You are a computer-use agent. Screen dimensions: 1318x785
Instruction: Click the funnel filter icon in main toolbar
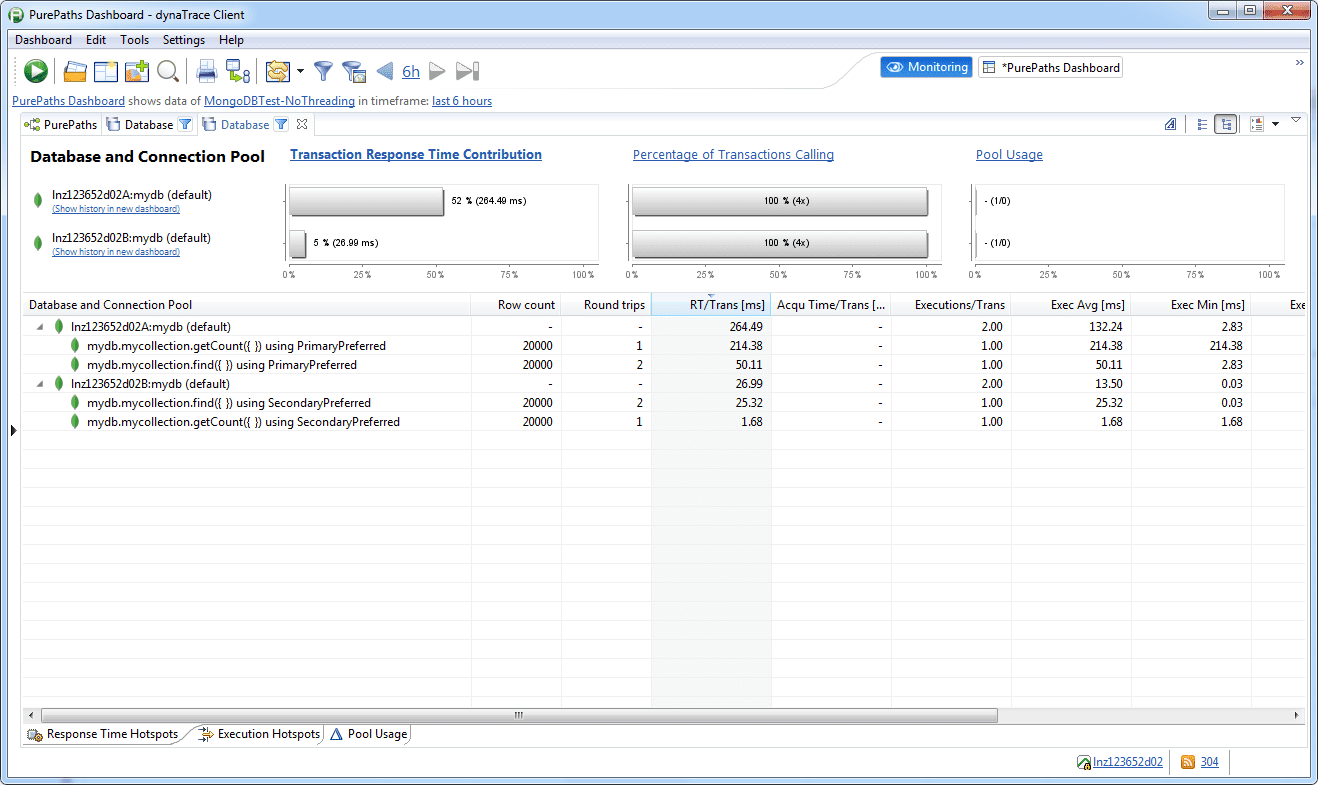point(323,71)
